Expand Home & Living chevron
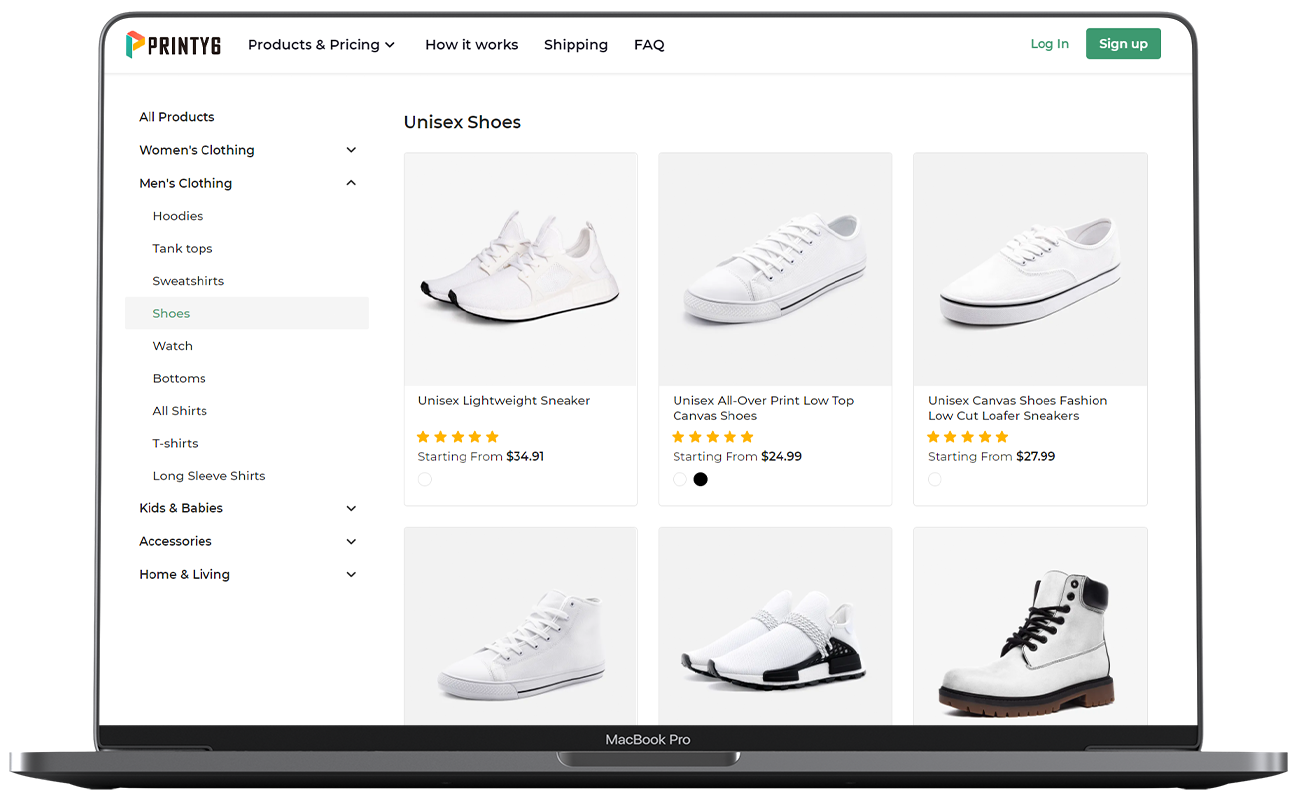The height and width of the screenshot is (810, 1300). click(351, 574)
